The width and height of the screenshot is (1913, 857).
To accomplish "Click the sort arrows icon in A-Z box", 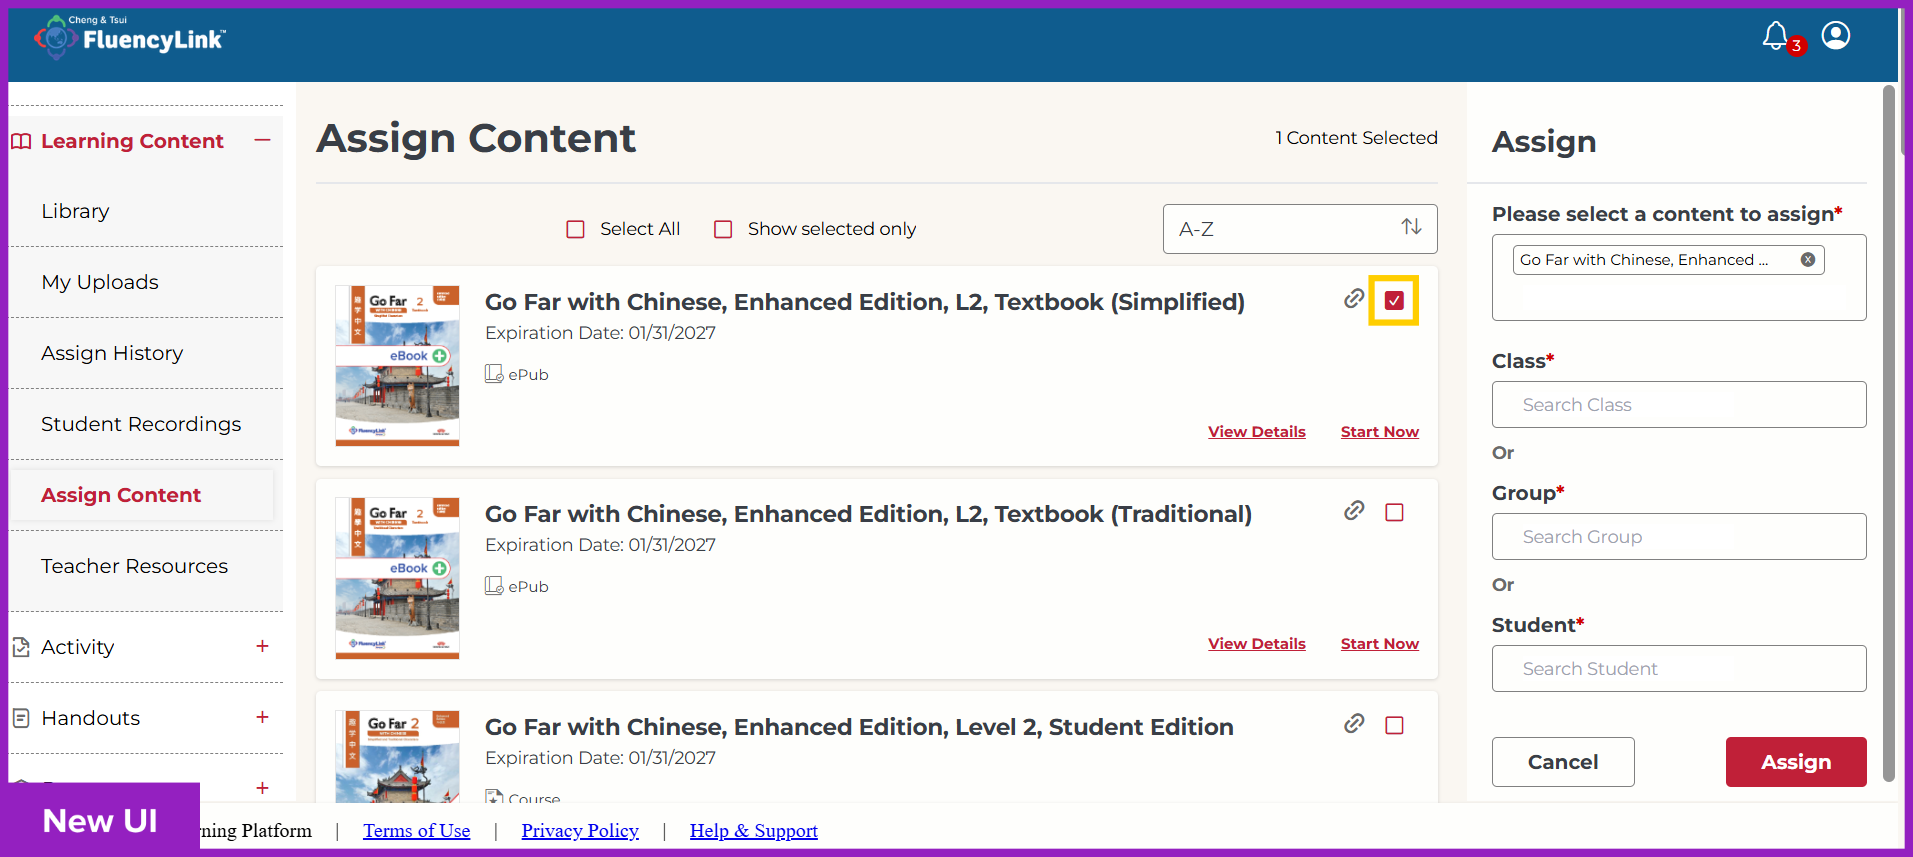I will (1411, 227).
